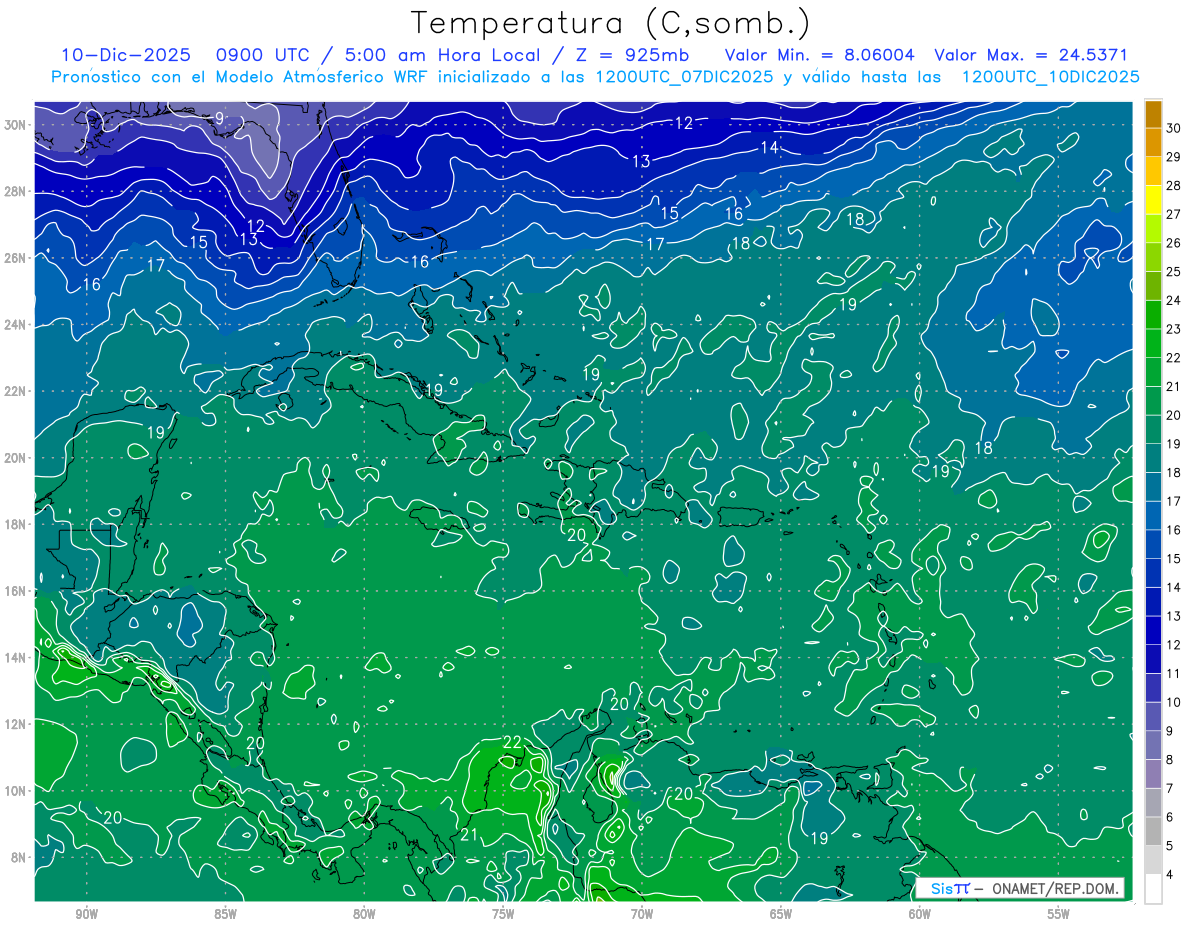This screenshot has width=1200, height=927.
Task: Click the "ONAMET/REP.DOM." credit label
Action: pos(1056,888)
